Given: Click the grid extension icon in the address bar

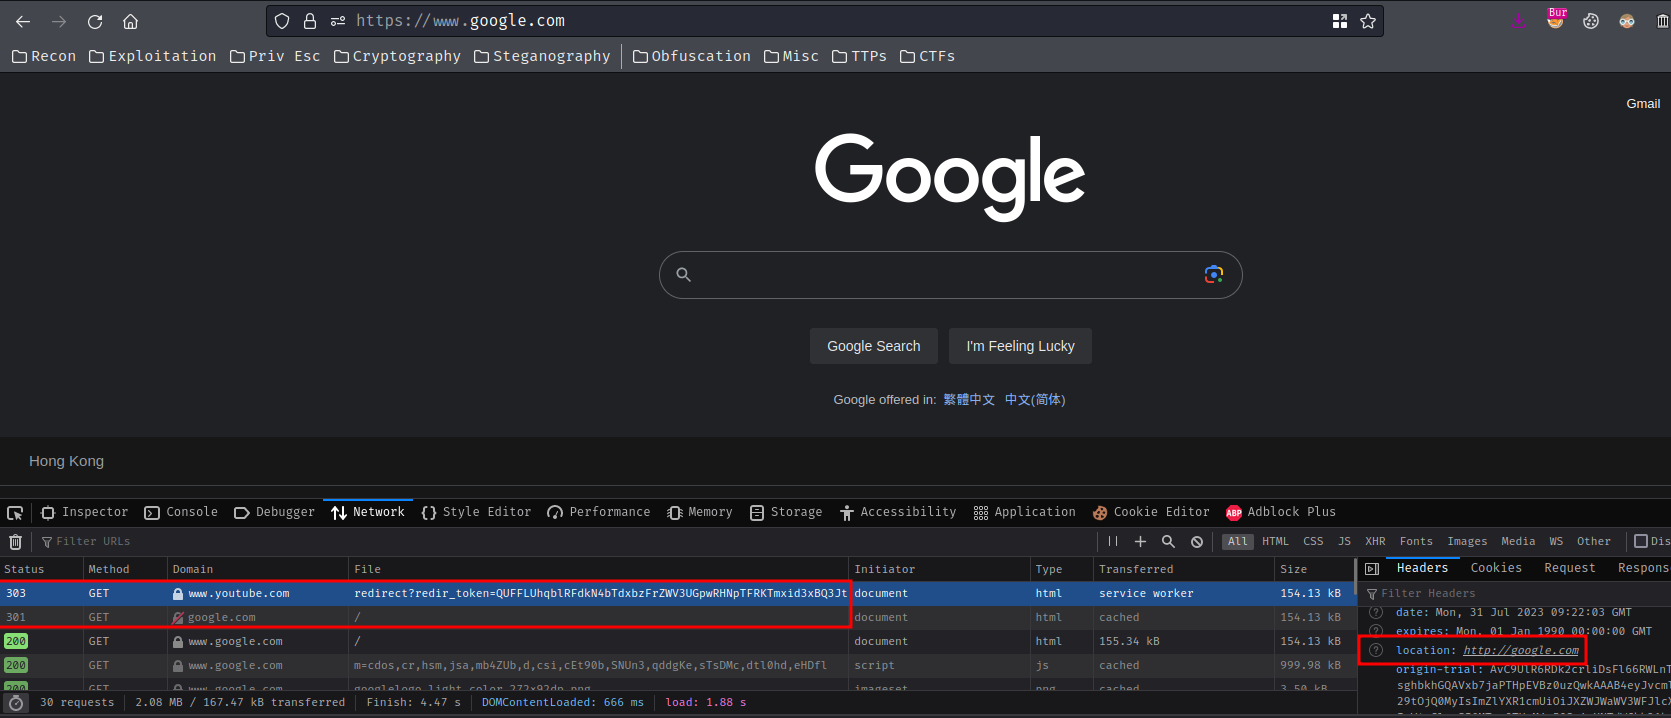Looking at the screenshot, I should (1340, 21).
